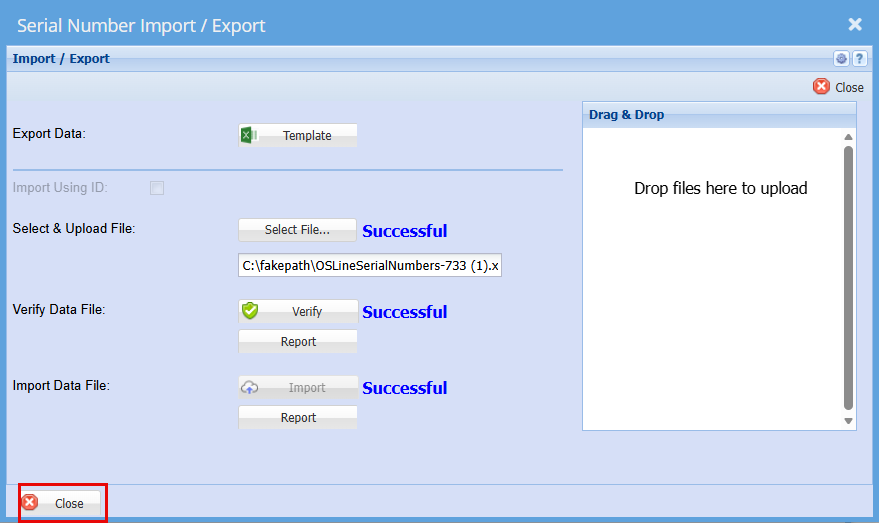Image resolution: width=879 pixels, height=523 pixels.
Task: Click the Drag & Drop scroll up arrow
Action: 848,137
